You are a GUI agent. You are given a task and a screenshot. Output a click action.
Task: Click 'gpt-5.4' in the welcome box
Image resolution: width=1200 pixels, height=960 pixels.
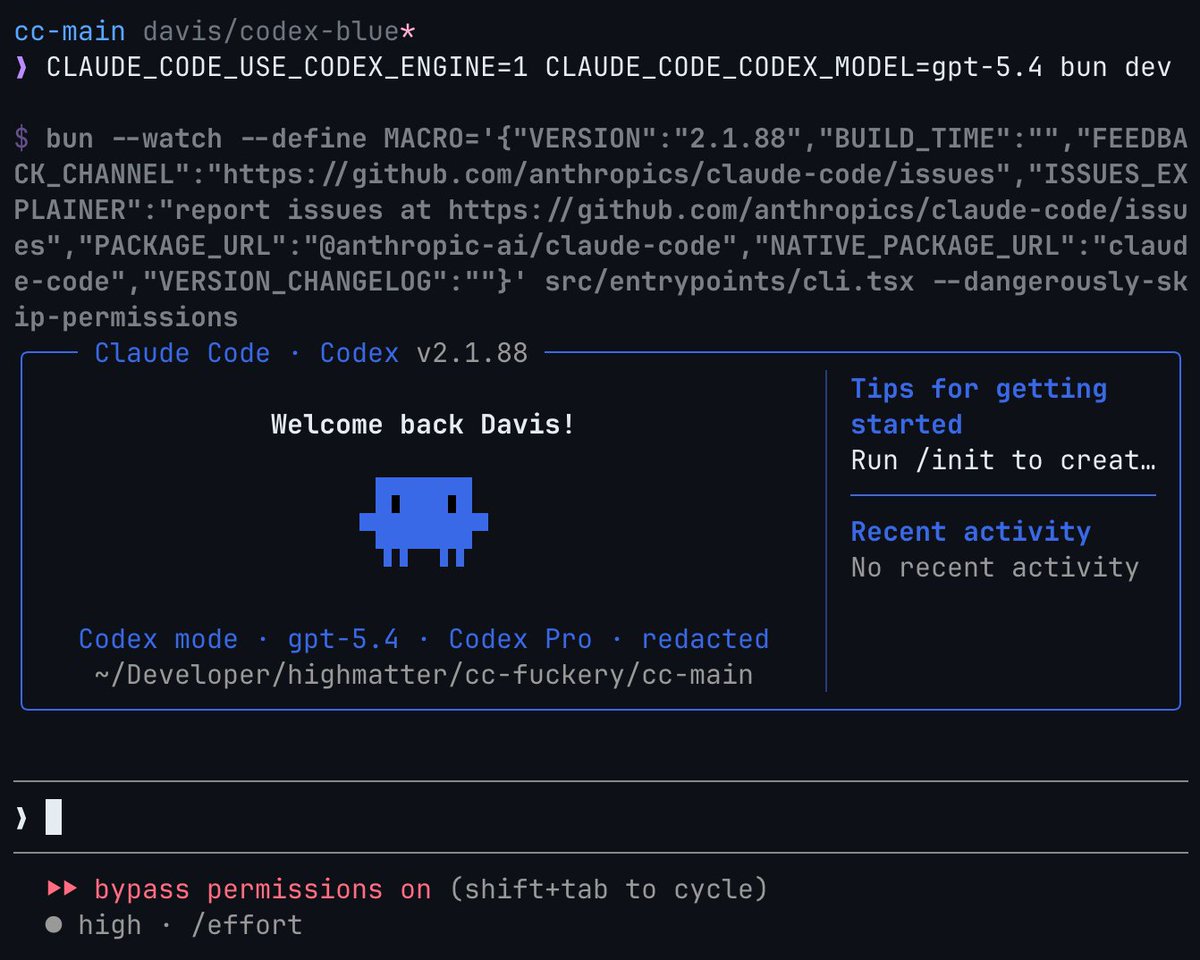click(343, 639)
